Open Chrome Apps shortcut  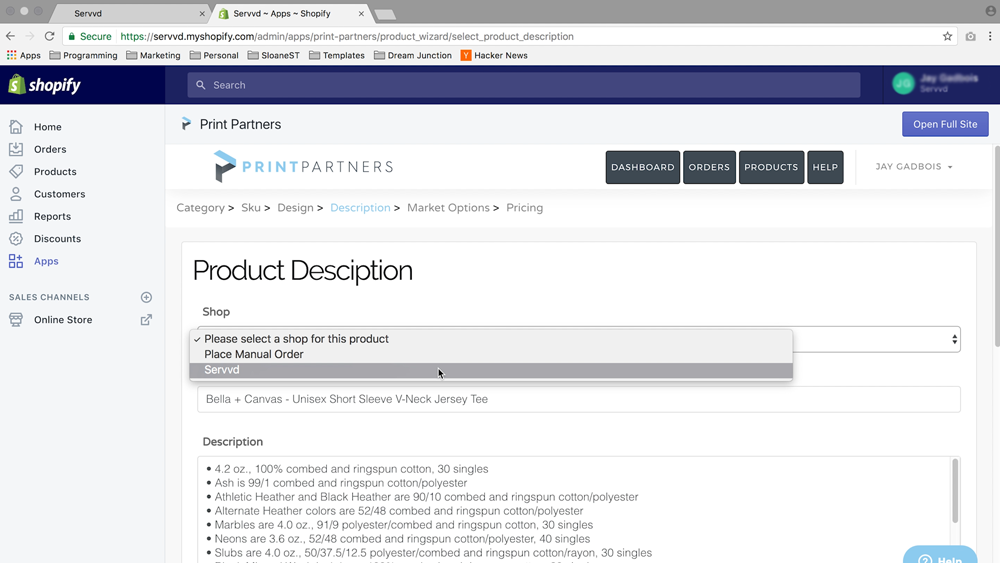tap(24, 55)
